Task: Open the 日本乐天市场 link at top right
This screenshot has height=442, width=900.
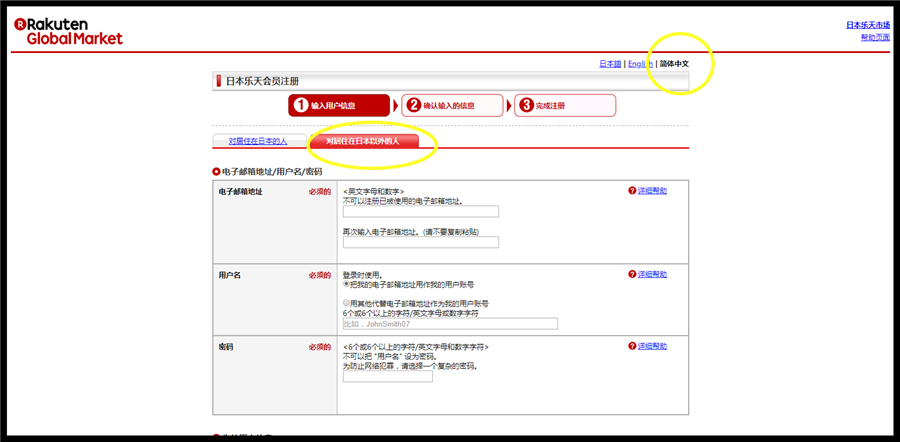Action: click(867, 25)
